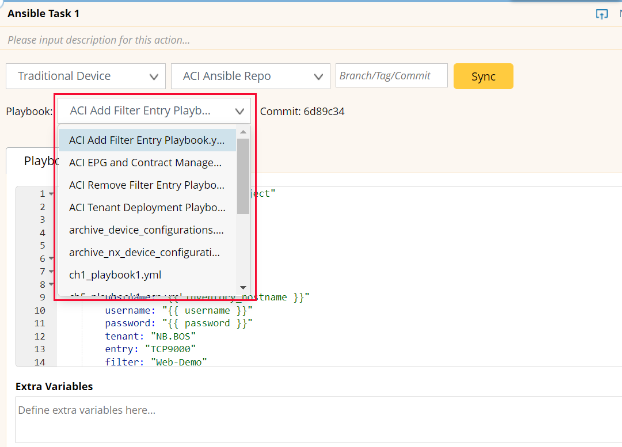622x447 pixels.
Task: Choose ACI EPG and Contract Management playbook
Action: [x=146, y=162]
